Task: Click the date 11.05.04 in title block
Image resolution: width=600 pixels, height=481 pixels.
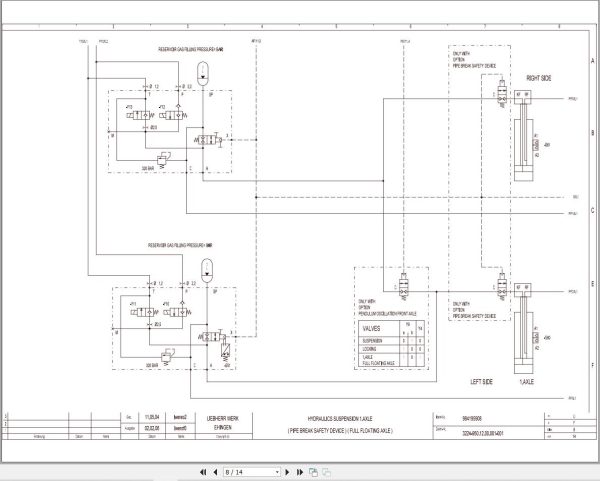Action: (152, 417)
